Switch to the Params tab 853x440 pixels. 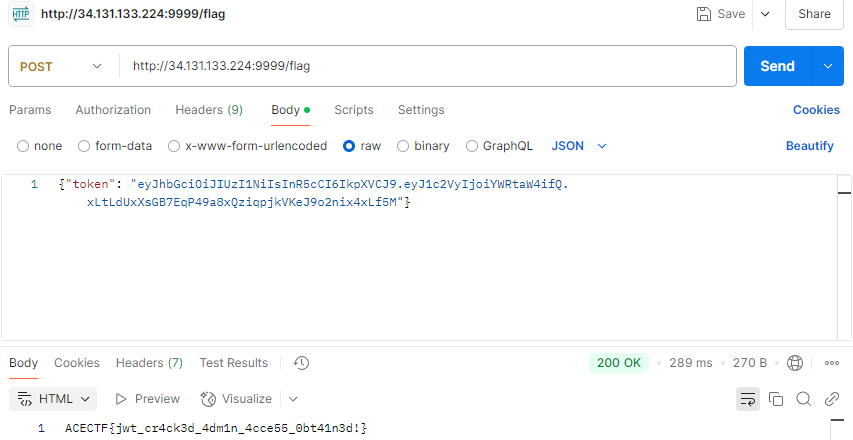click(30, 110)
